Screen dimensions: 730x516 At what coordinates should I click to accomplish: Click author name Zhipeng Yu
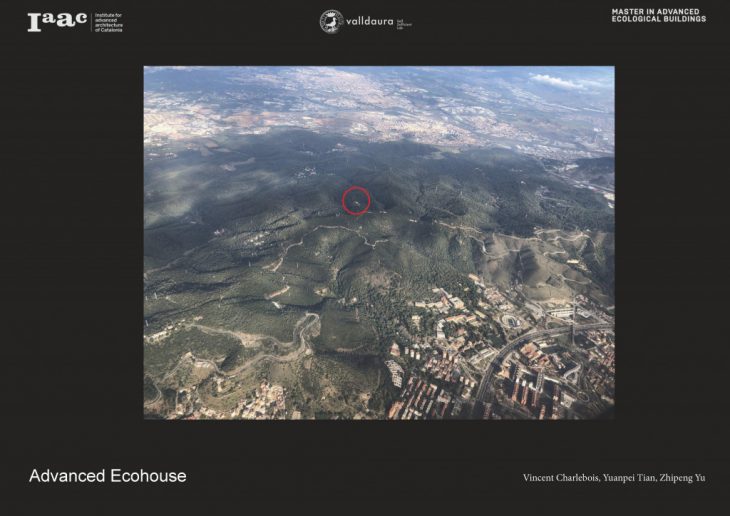pyautogui.click(x=682, y=478)
